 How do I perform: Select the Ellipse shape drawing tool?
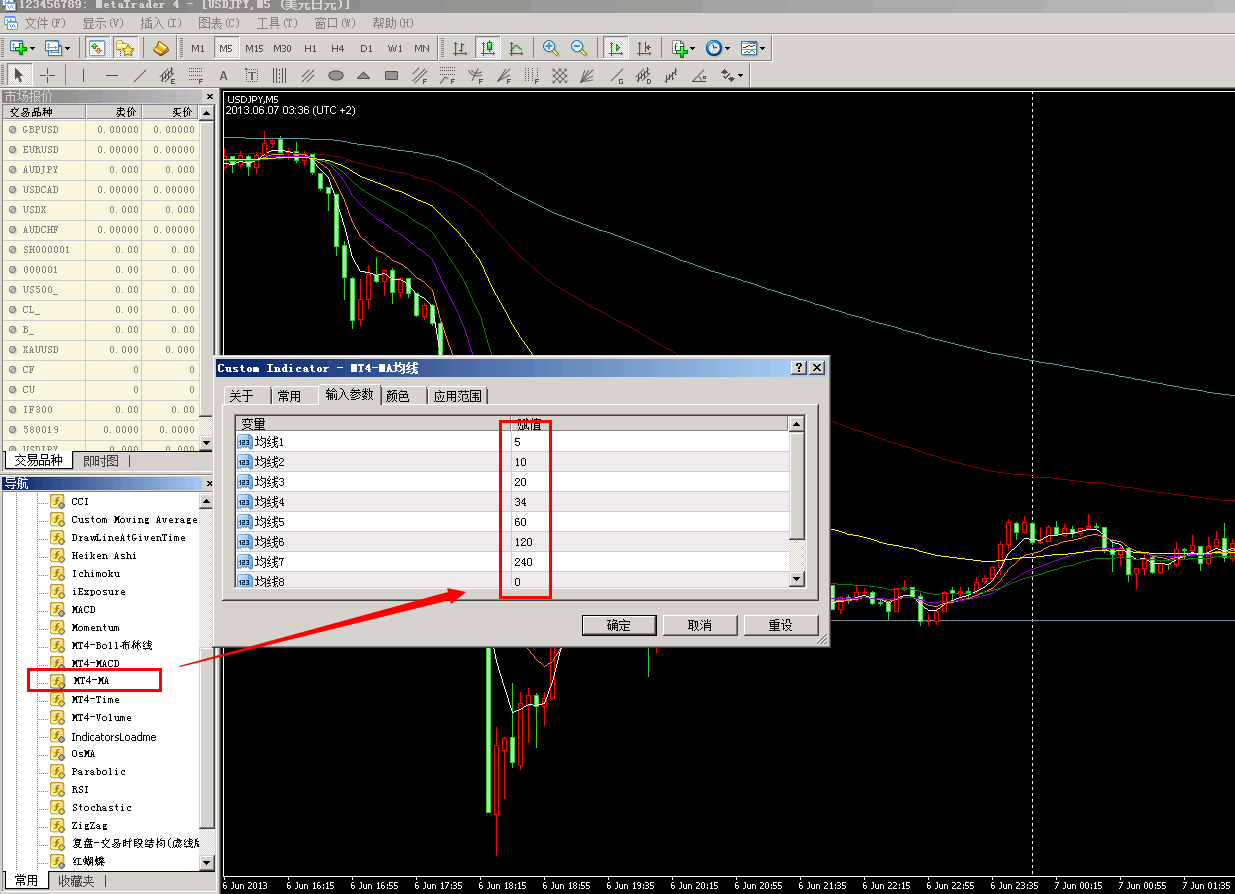pos(336,75)
